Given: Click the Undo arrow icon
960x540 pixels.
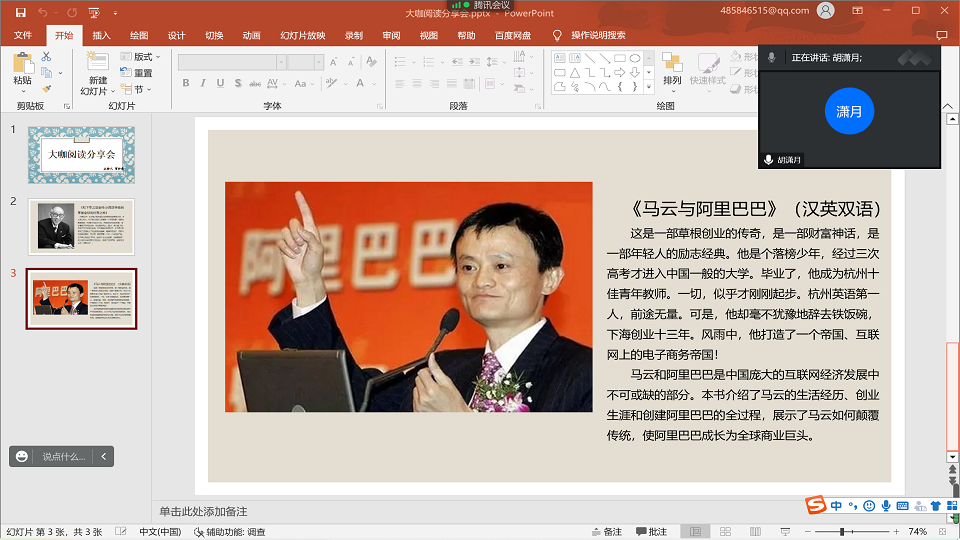Looking at the screenshot, I should [x=42, y=12].
